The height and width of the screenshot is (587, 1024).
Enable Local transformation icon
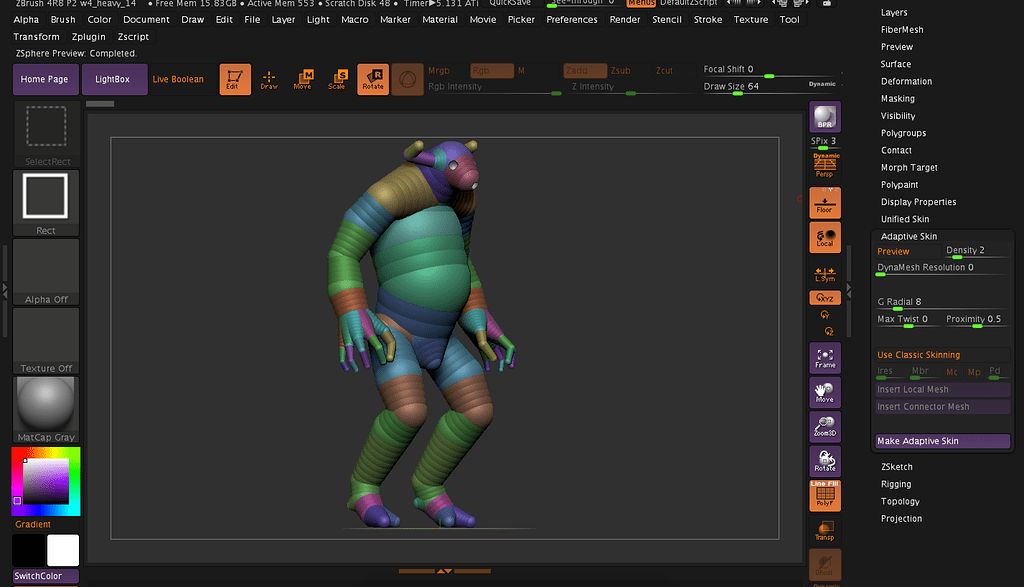(x=824, y=237)
